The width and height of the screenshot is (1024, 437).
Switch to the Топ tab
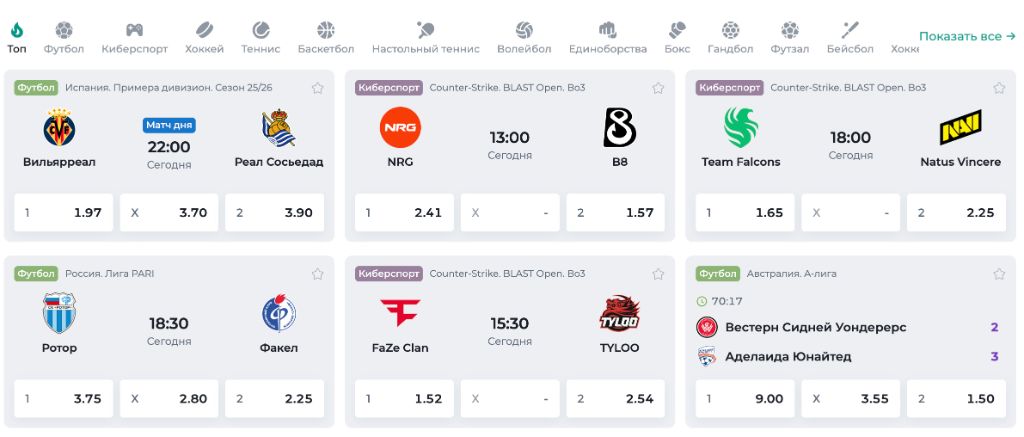[x=17, y=37]
